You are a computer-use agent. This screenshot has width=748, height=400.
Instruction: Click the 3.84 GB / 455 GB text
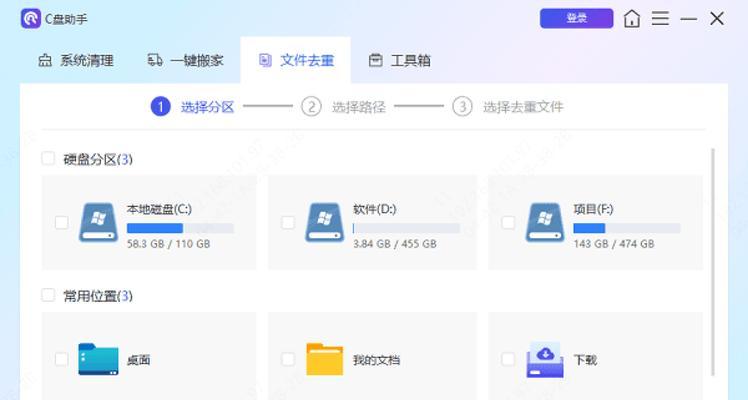click(x=395, y=244)
